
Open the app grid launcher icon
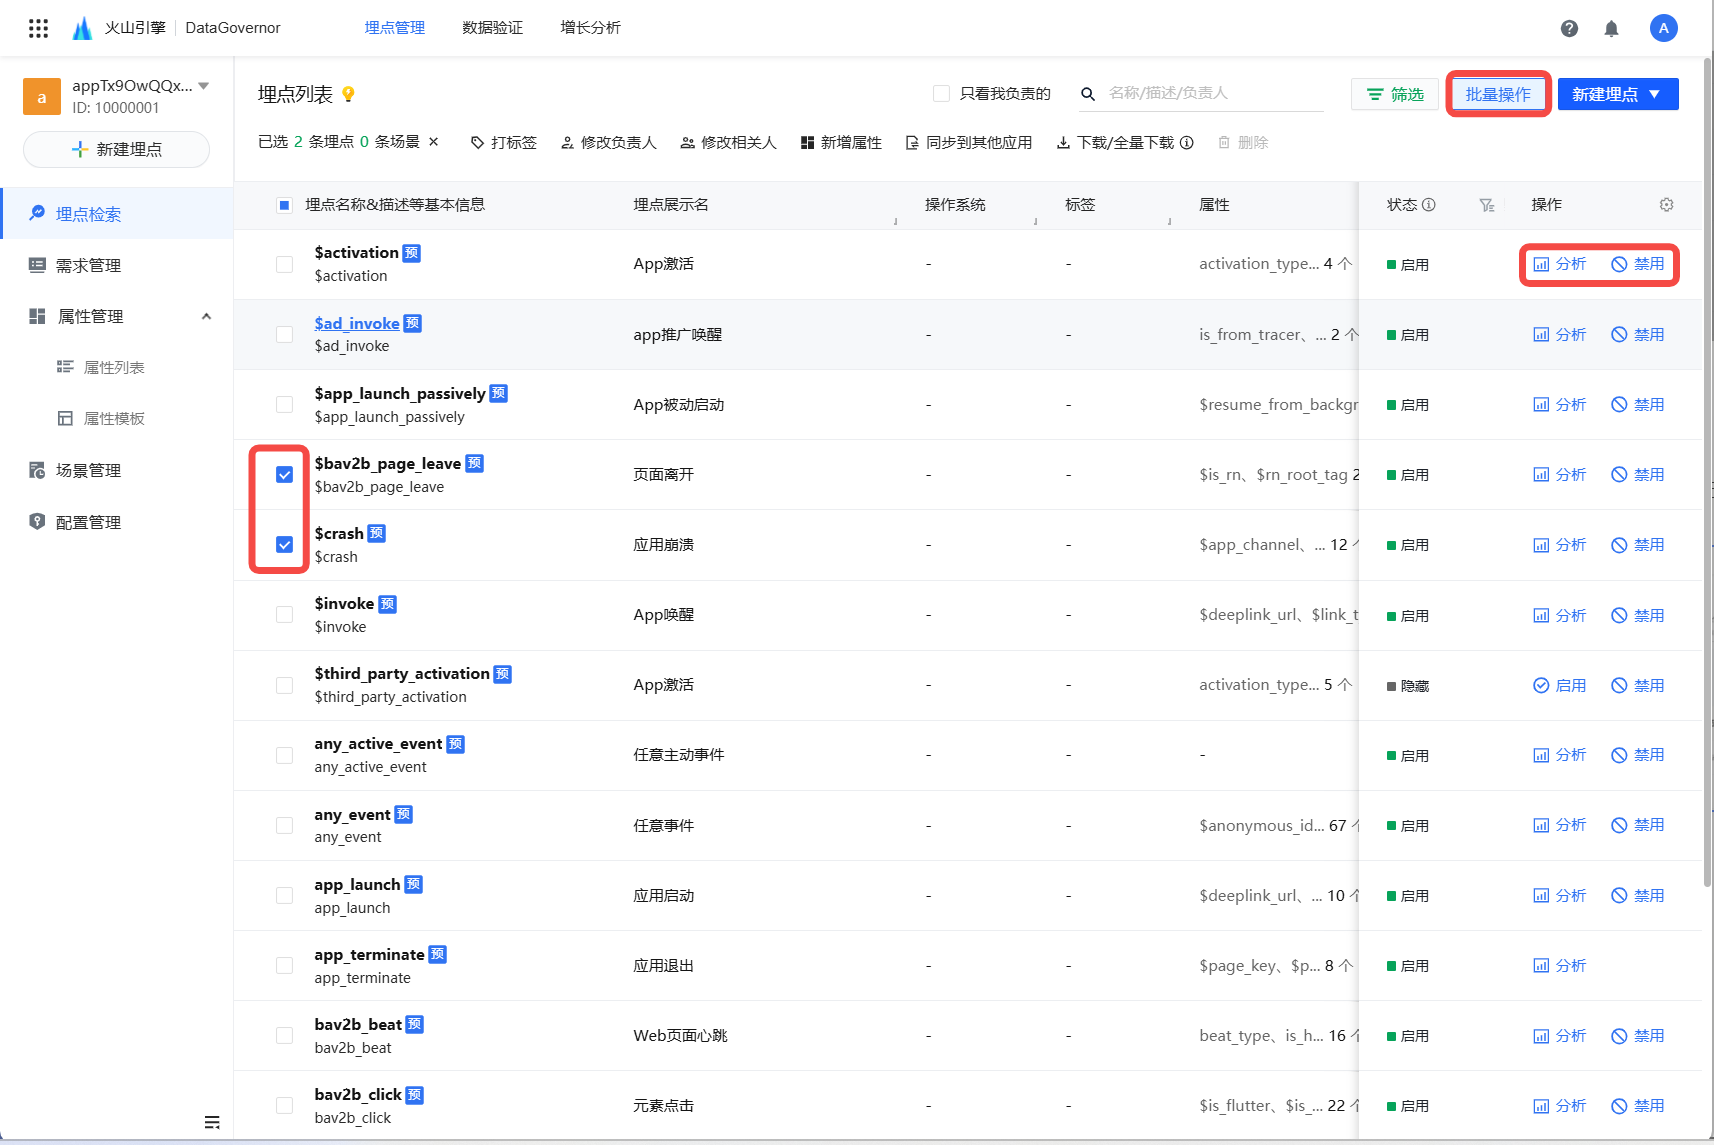click(x=38, y=28)
